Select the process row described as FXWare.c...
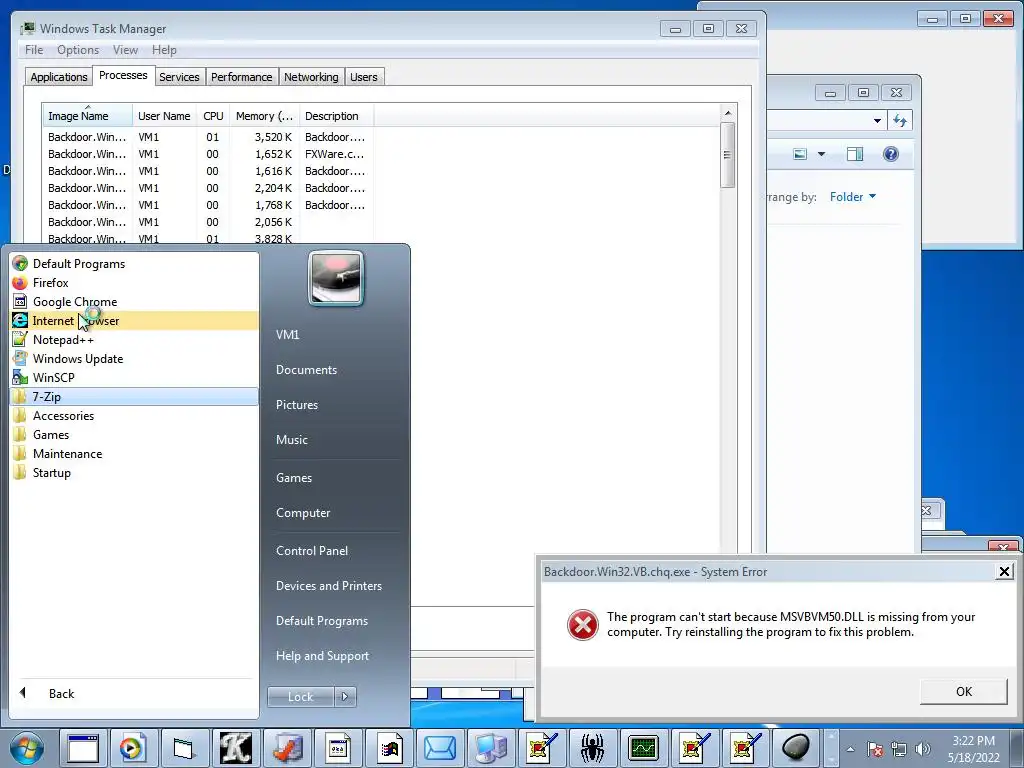Viewport: 1024px width, 768px height. pyautogui.click(x=208, y=154)
